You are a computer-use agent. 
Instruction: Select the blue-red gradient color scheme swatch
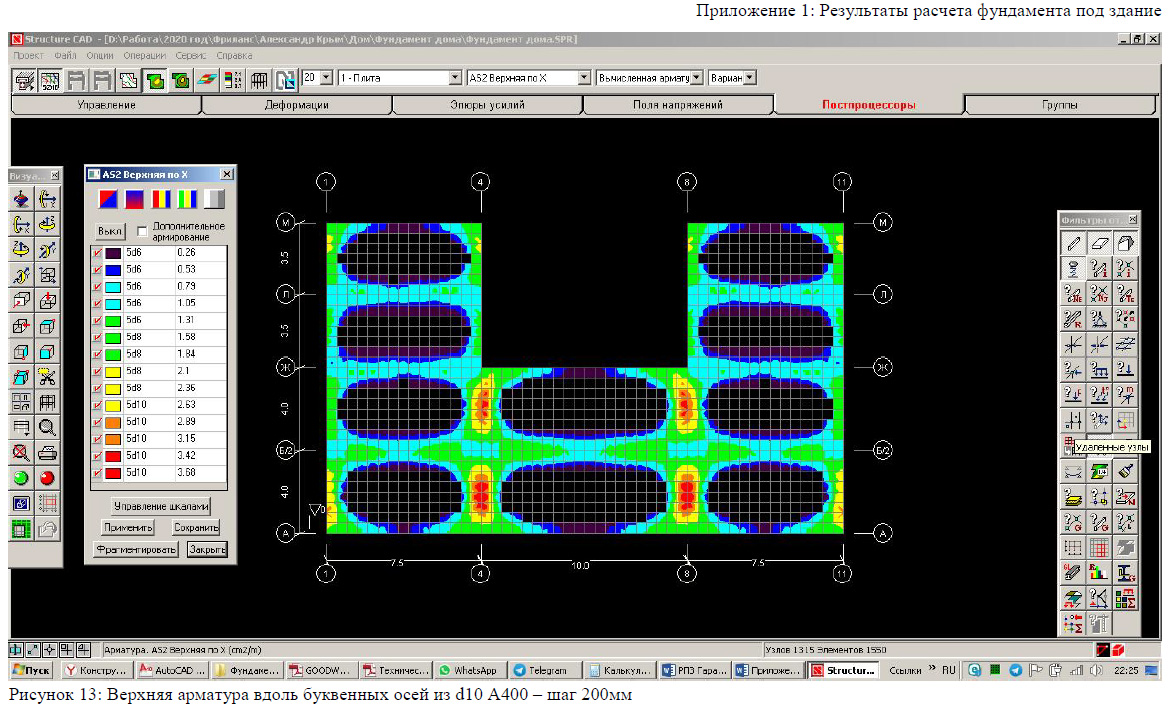135,199
